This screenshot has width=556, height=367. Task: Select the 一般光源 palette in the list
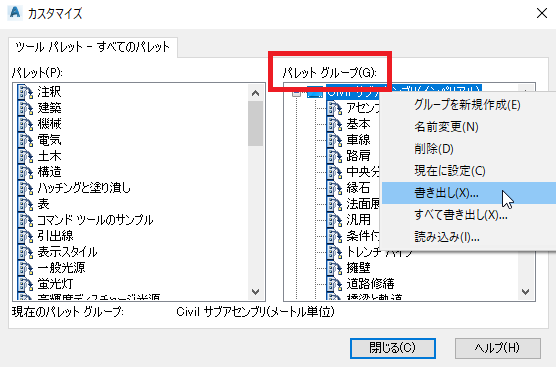(x=62, y=268)
